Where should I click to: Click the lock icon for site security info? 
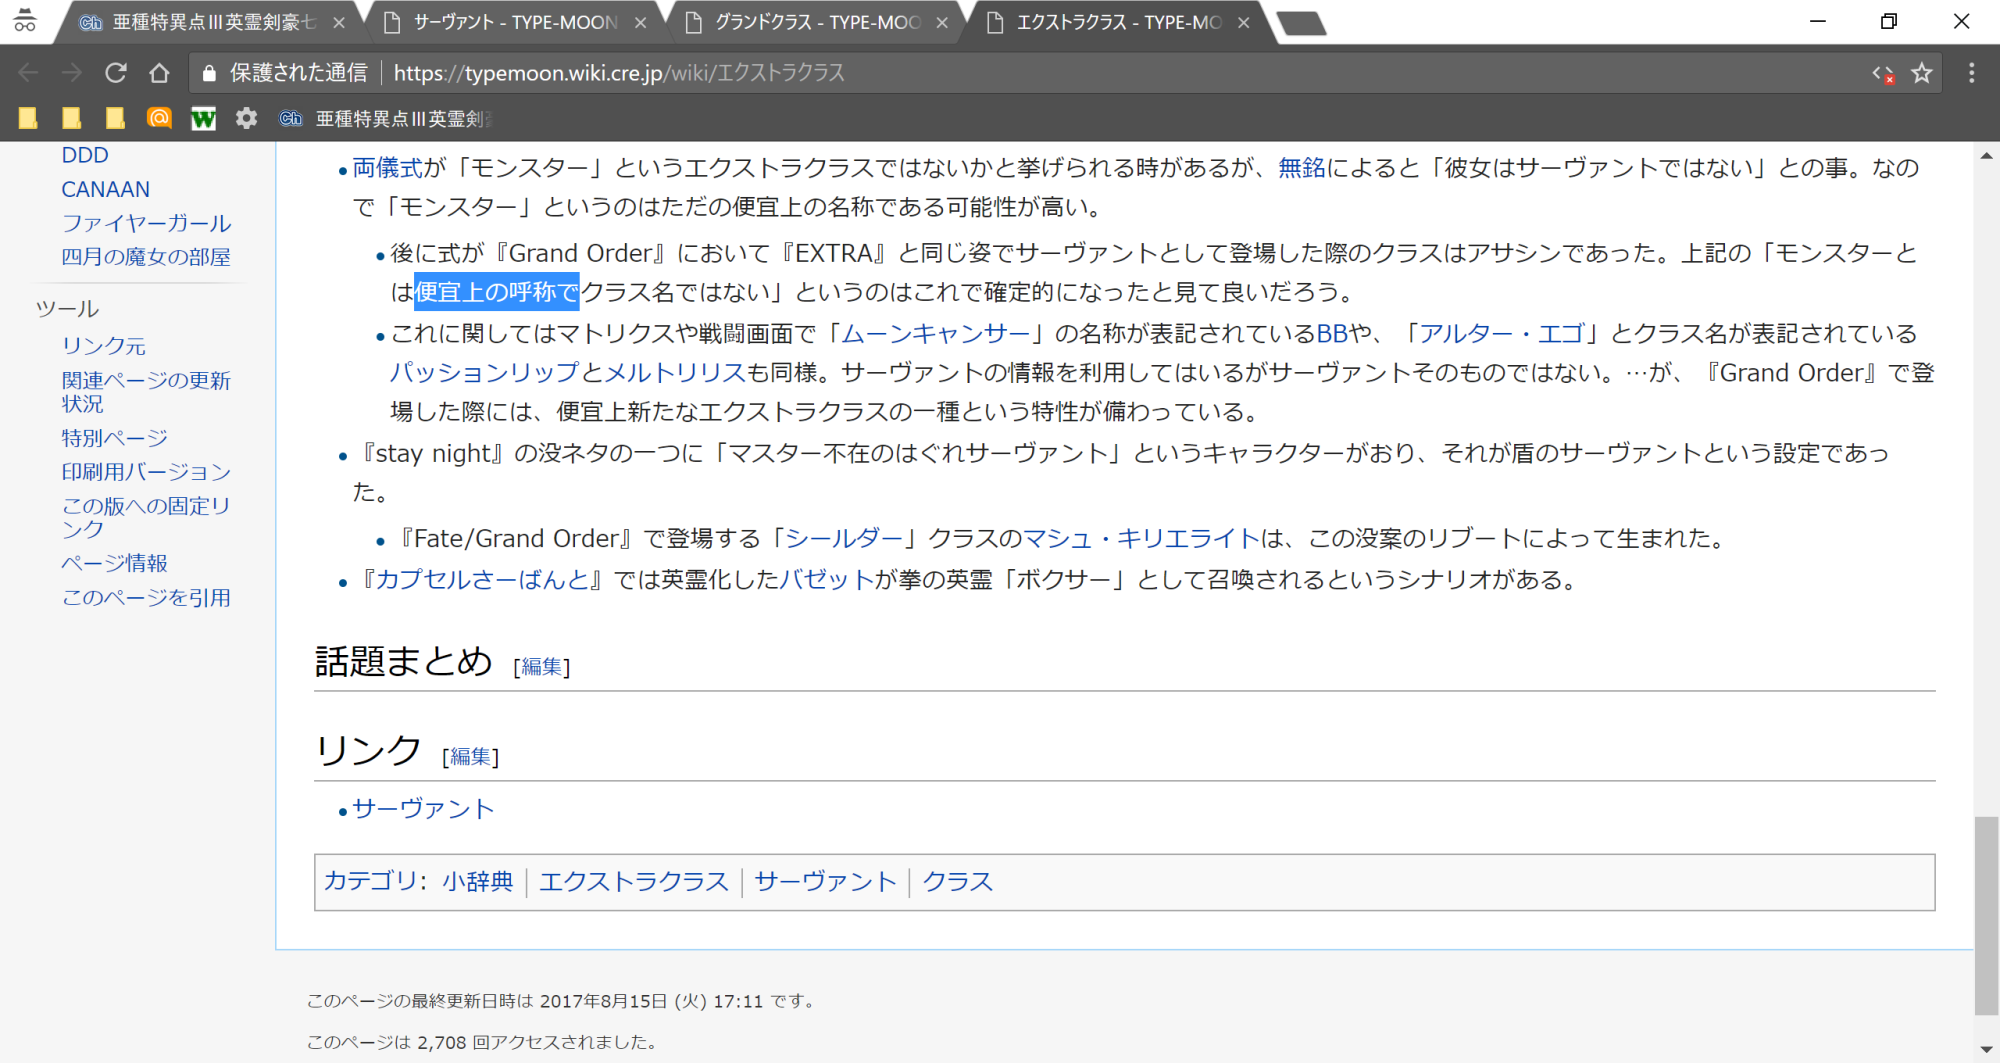pyautogui.click(x=209, y=73)
